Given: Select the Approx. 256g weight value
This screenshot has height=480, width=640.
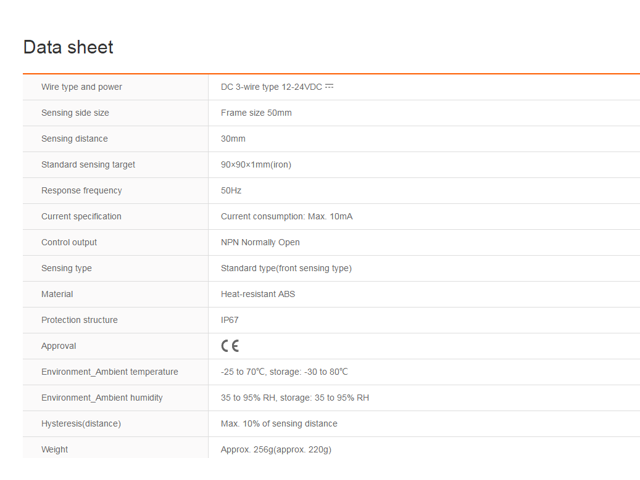Looking at the screenshot, I should (276, 450).
